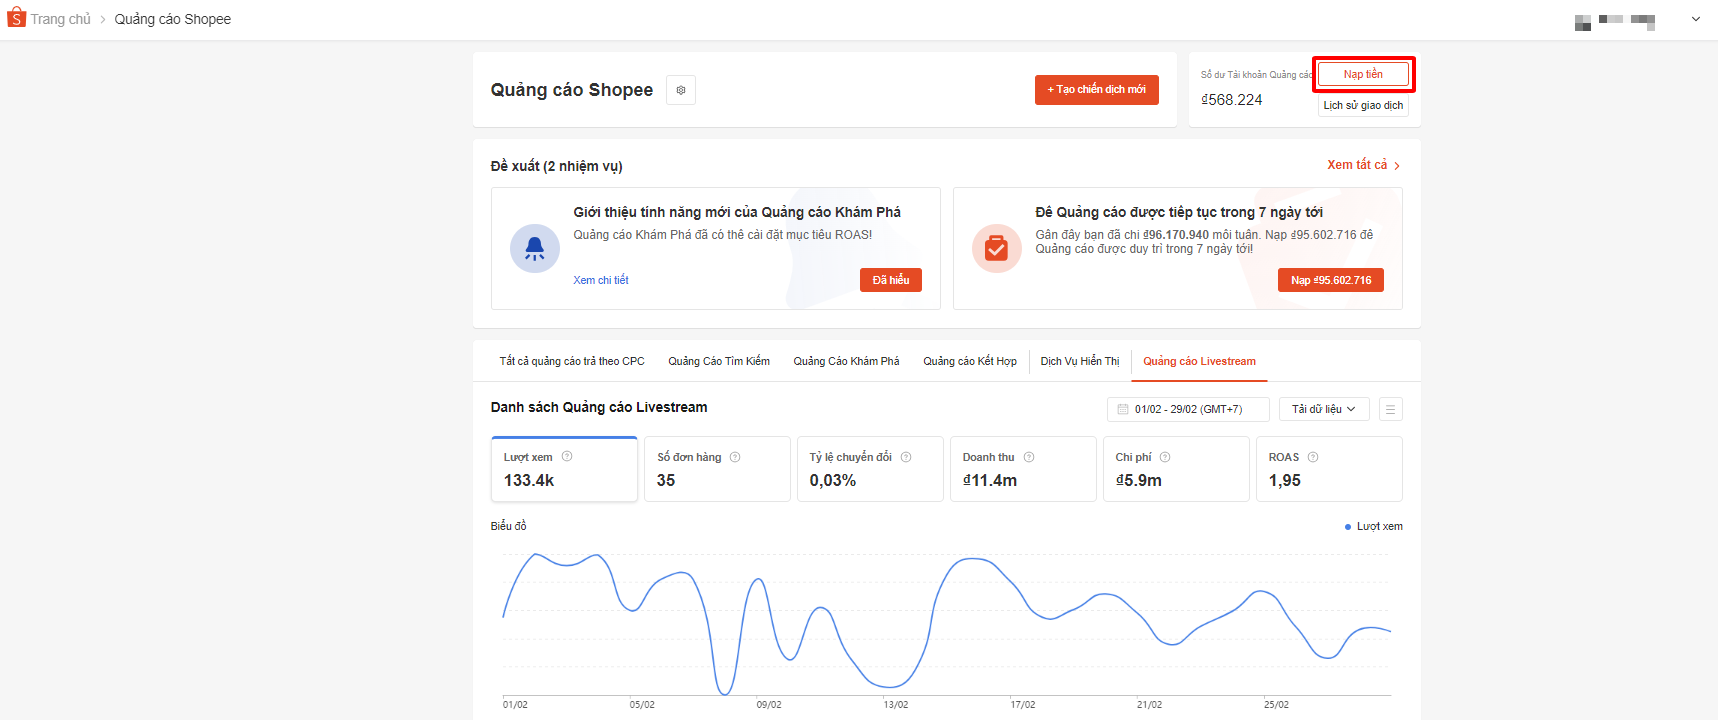Click help icon next to Tỷ lệ chuyển đổi
The width and height of the screenshot is (1718, 720).
906,457
